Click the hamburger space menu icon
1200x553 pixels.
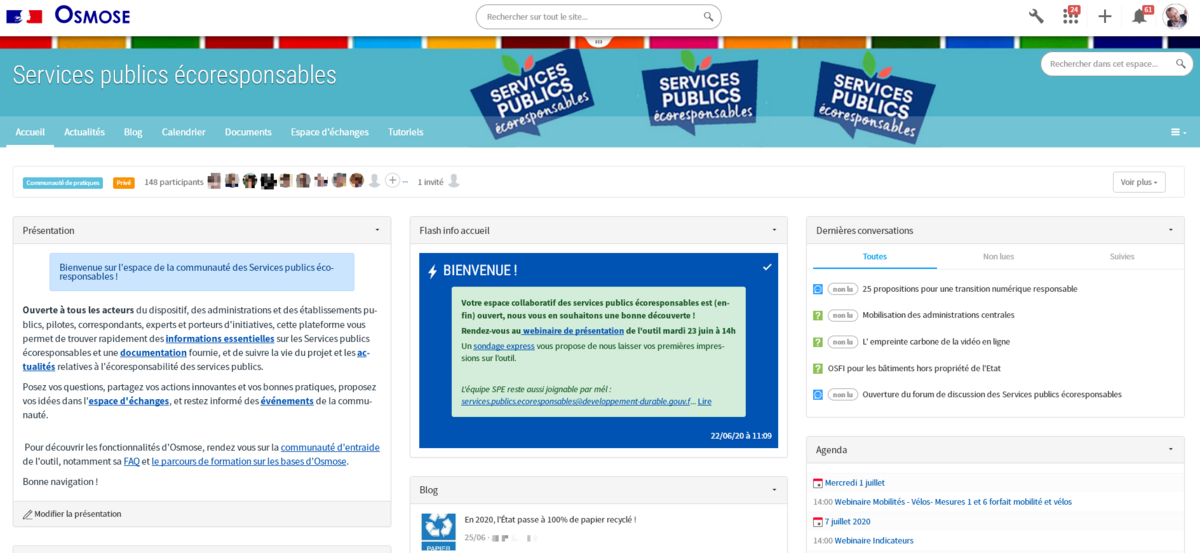1179,132
